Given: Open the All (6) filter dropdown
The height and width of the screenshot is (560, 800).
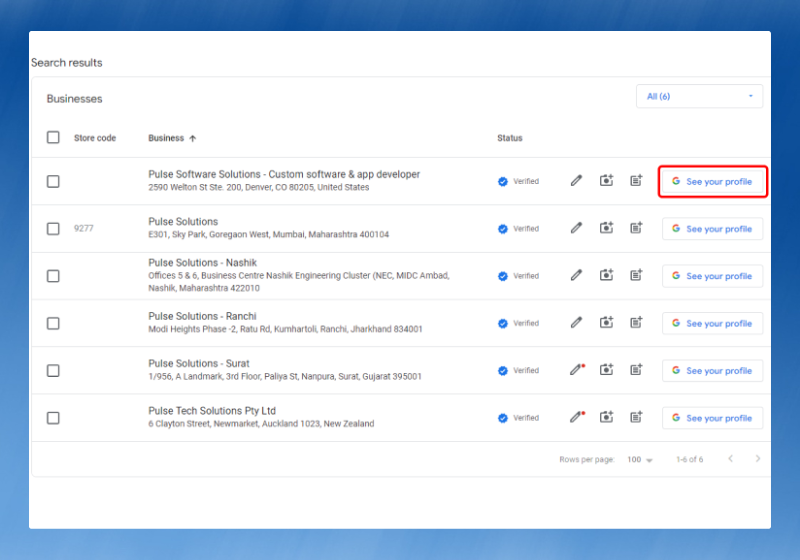Looking at the screenshot, I should tap(699, 96).
